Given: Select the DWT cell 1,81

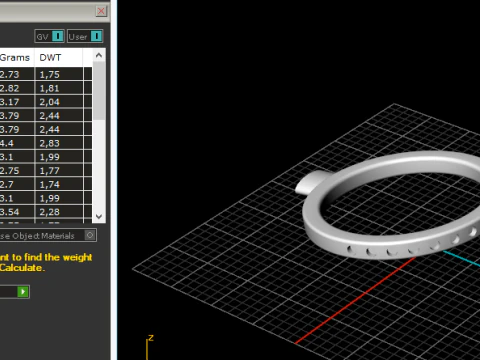Looking at the screenshot, I should pos(59,88).
